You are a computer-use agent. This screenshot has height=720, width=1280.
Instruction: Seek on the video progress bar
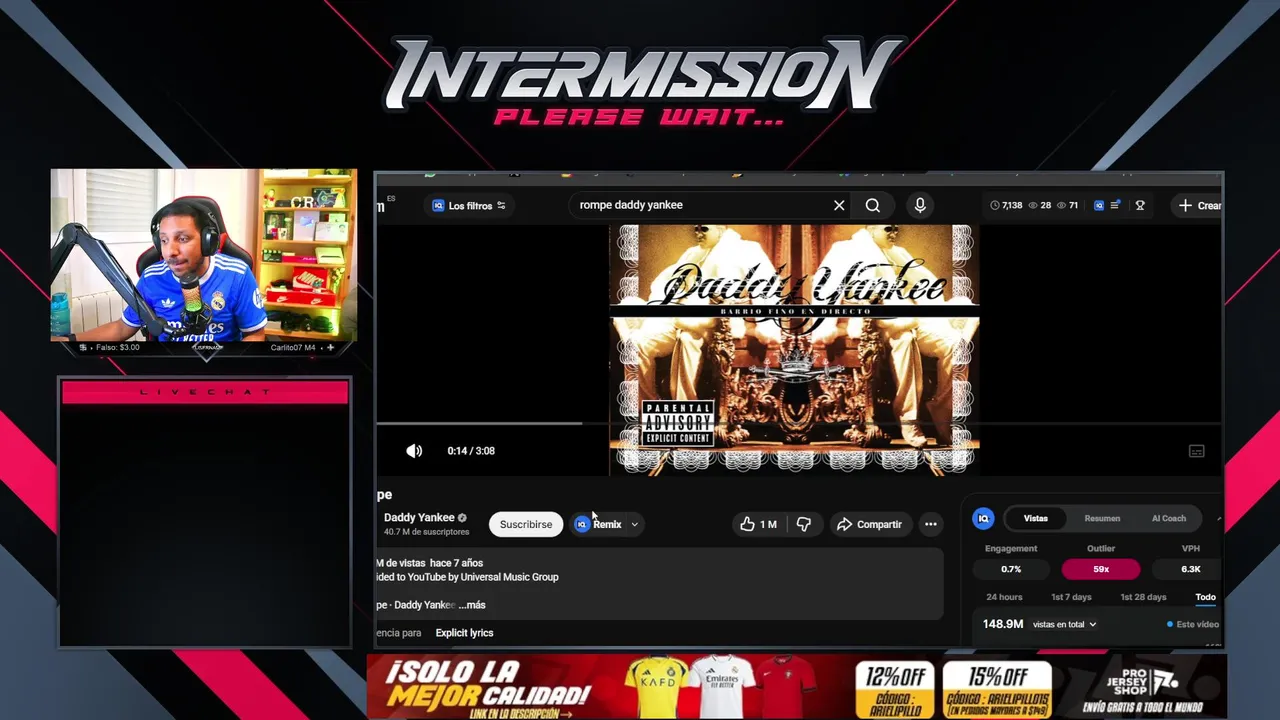tap(800, 423)
